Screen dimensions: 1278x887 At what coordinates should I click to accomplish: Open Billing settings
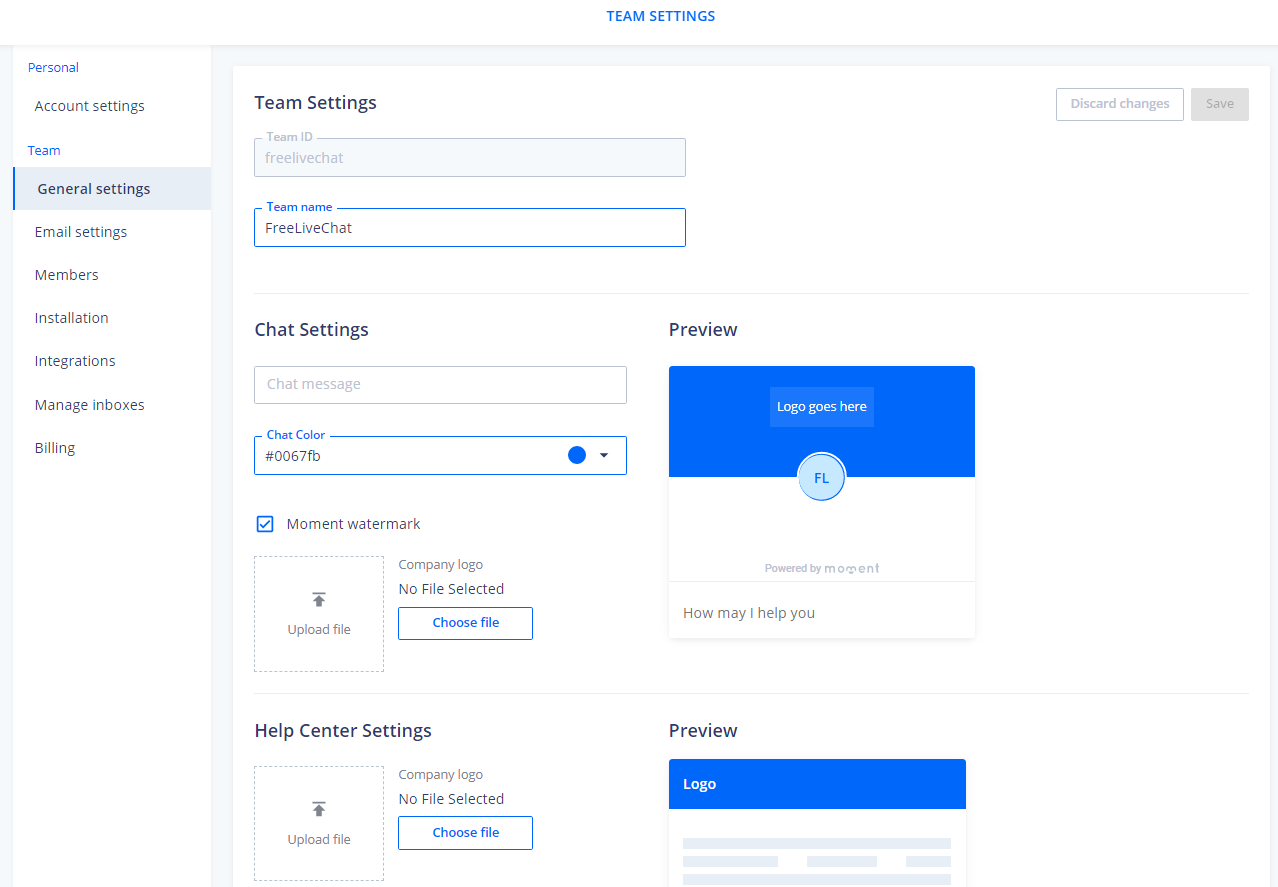tap(55, 448)
